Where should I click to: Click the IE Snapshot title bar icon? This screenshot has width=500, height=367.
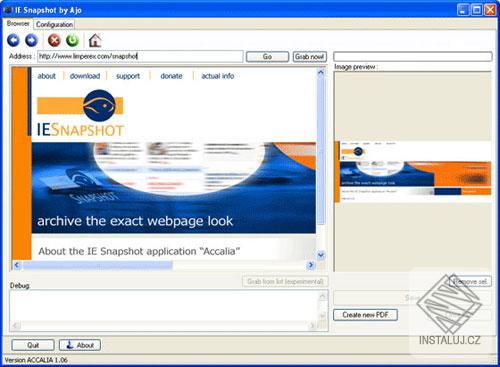pyautogui.click(x=8, y=10)
